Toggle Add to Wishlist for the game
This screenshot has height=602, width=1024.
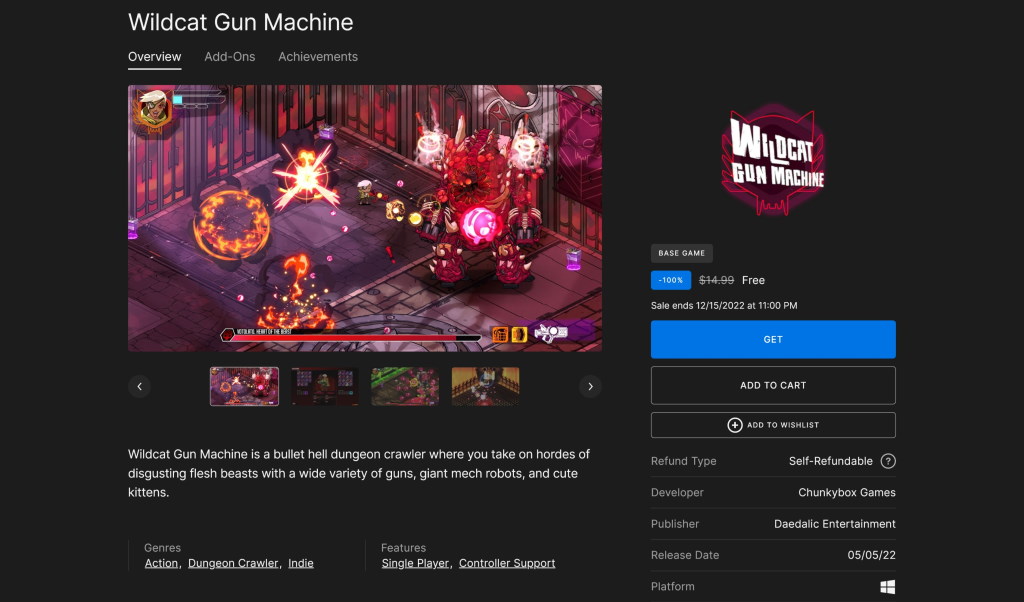click(x=773, y=424)
